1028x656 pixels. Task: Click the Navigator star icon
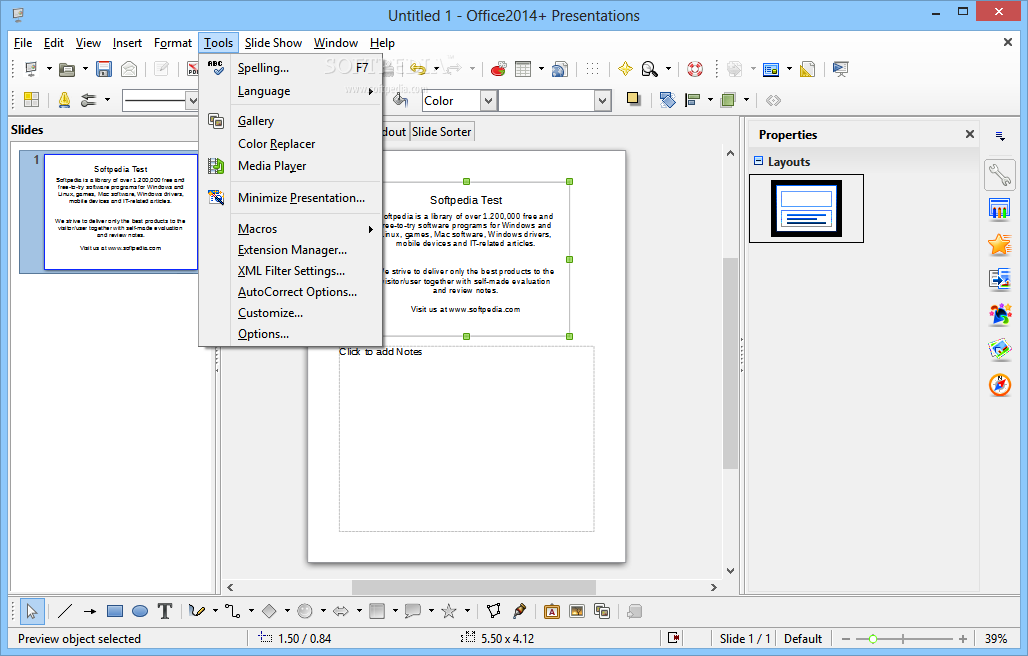[x=625, y=69]
